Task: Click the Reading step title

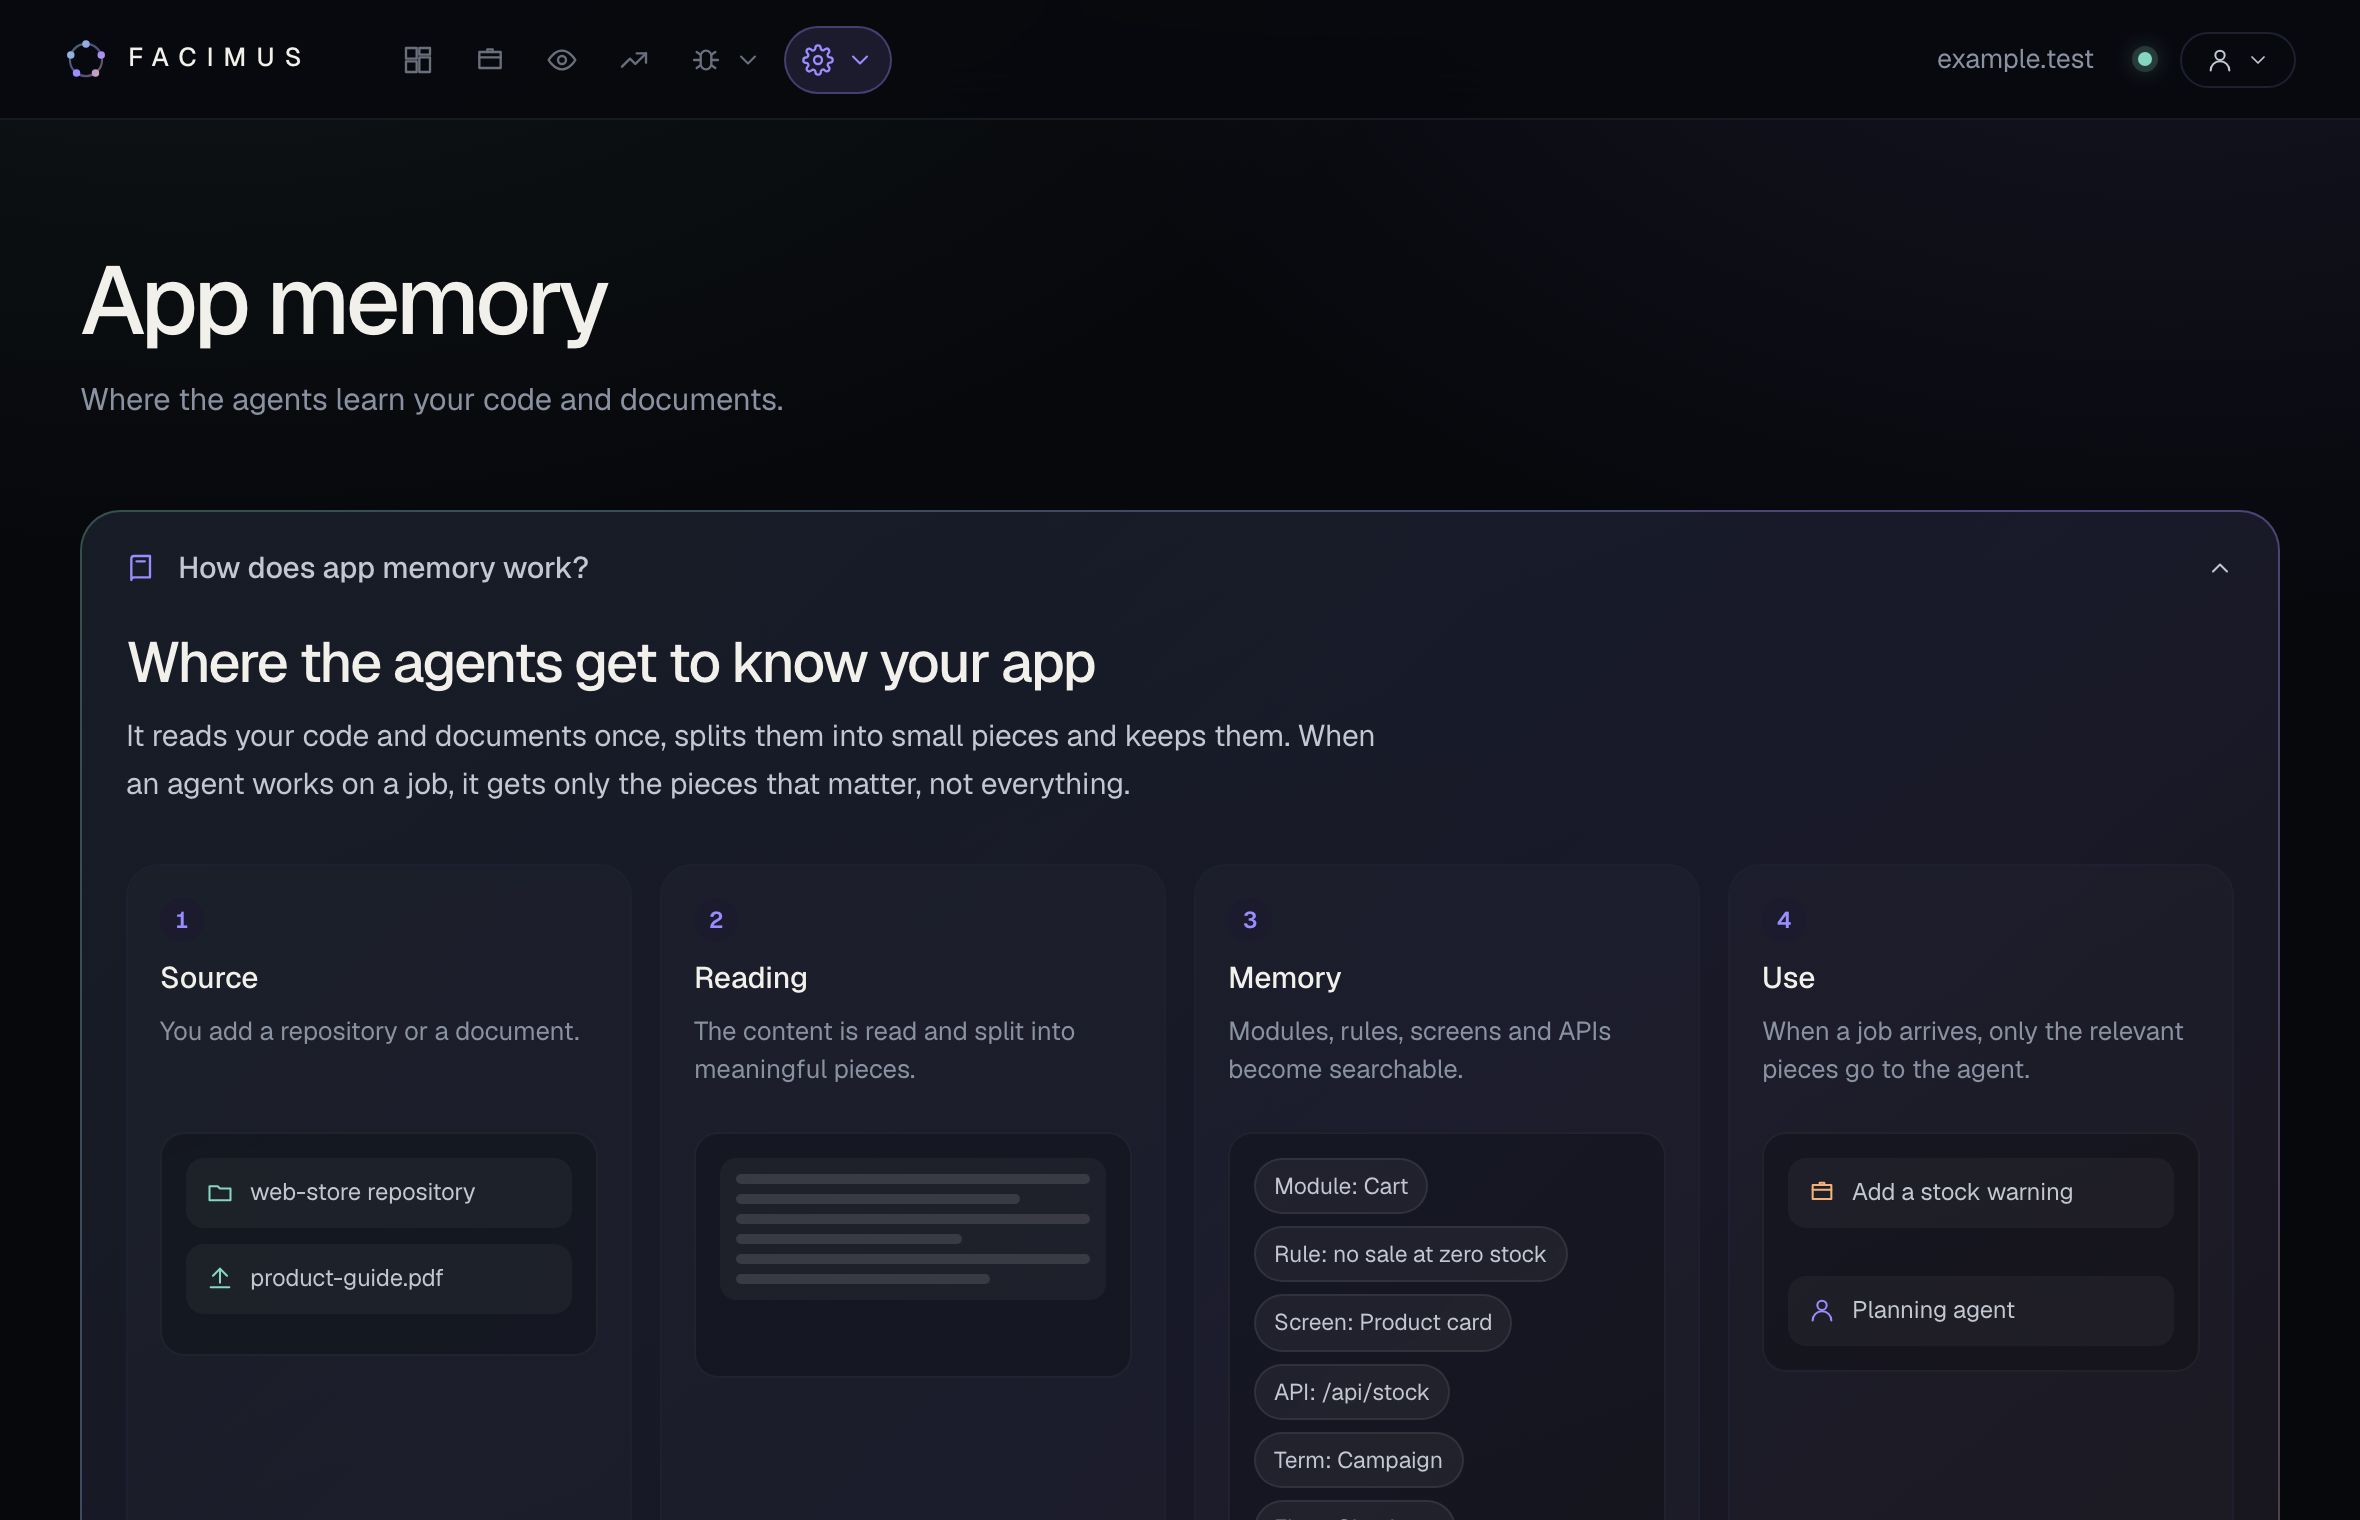Action: 750,977
